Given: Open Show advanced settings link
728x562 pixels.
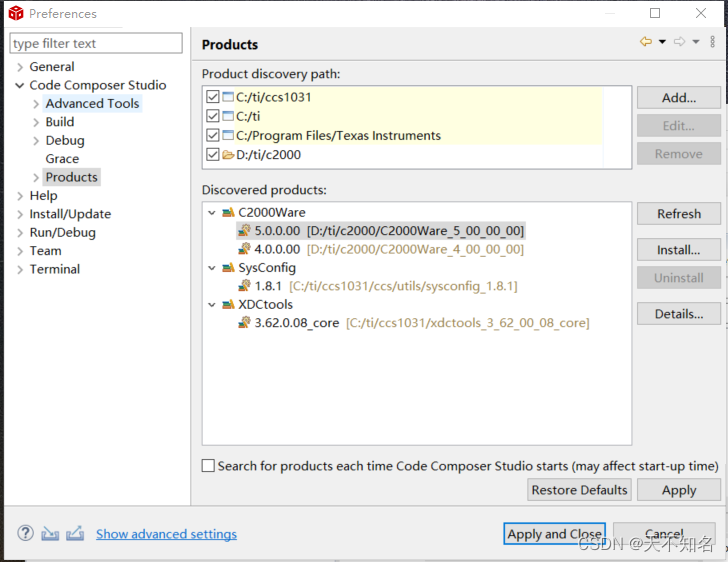Looking at the screenshot, I should coord(166,535).
